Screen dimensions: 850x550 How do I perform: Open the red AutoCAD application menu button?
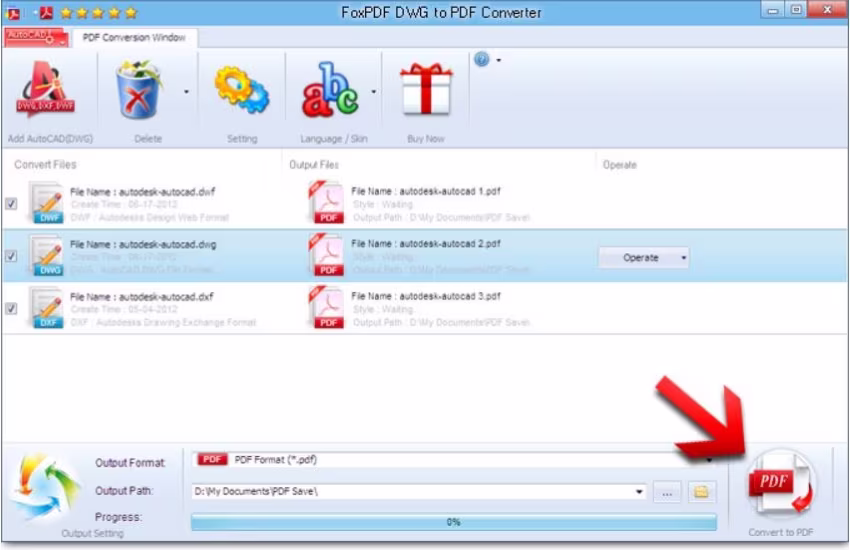(x=36, y=37)
